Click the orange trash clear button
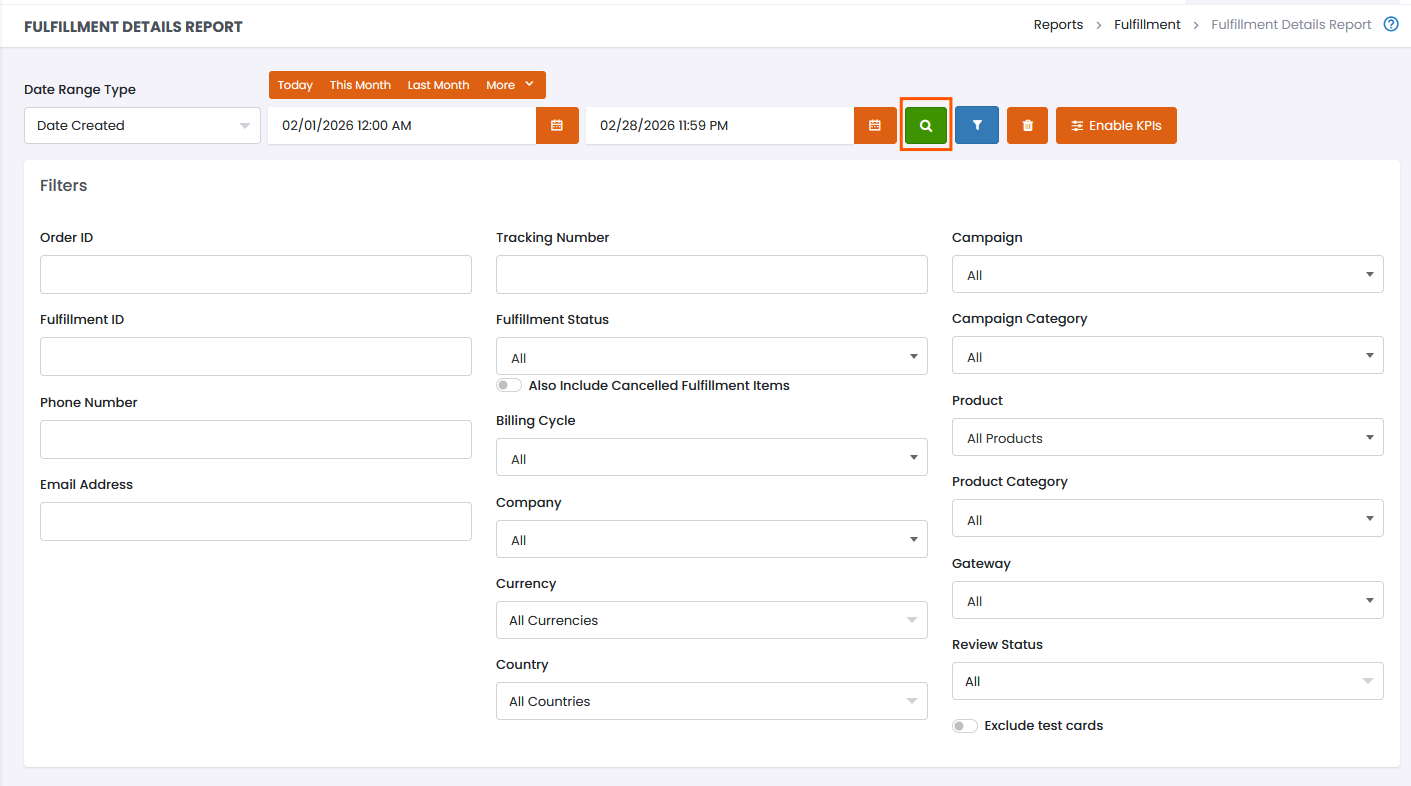1411x786 pixels. click(1027, 125)
